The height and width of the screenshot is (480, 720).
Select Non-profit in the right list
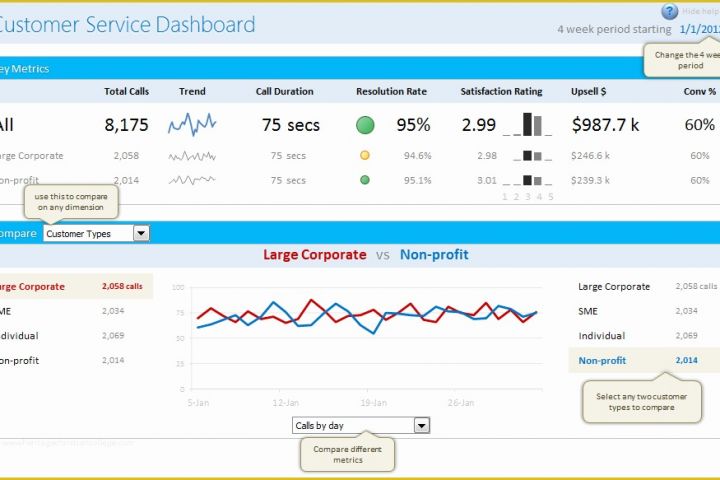(644, 361)
